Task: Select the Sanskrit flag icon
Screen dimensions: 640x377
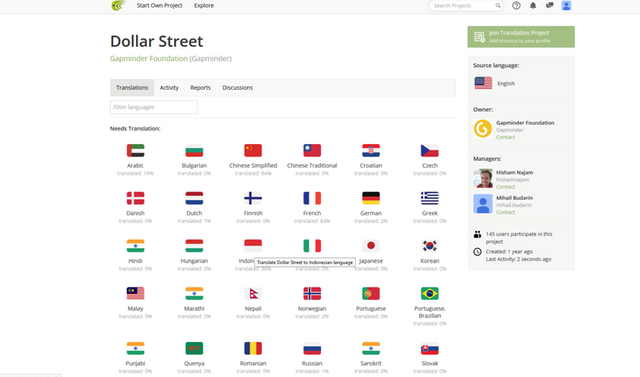Action: [x=371, y=348]
